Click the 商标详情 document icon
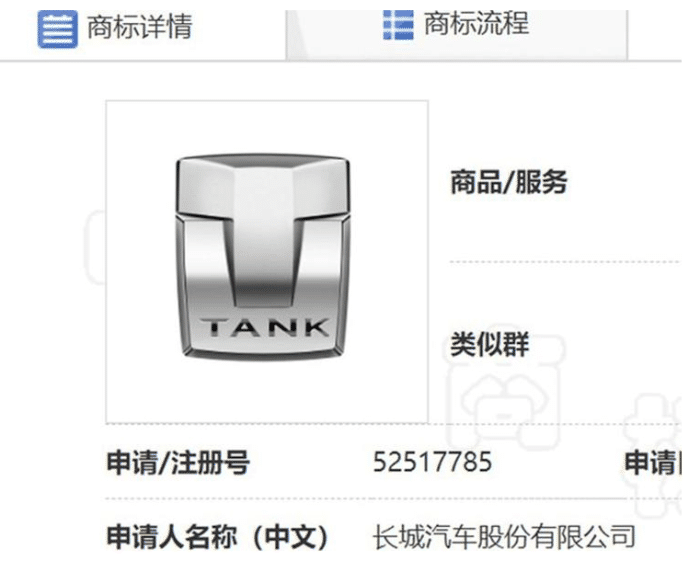Screen dimensions: 700x561 pos(58,30)
